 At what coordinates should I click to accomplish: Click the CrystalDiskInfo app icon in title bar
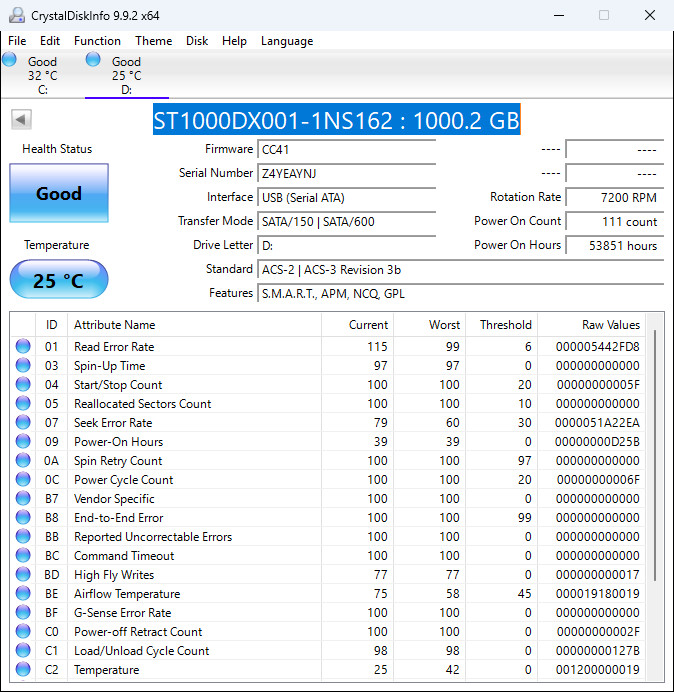(x=17, y=15)
